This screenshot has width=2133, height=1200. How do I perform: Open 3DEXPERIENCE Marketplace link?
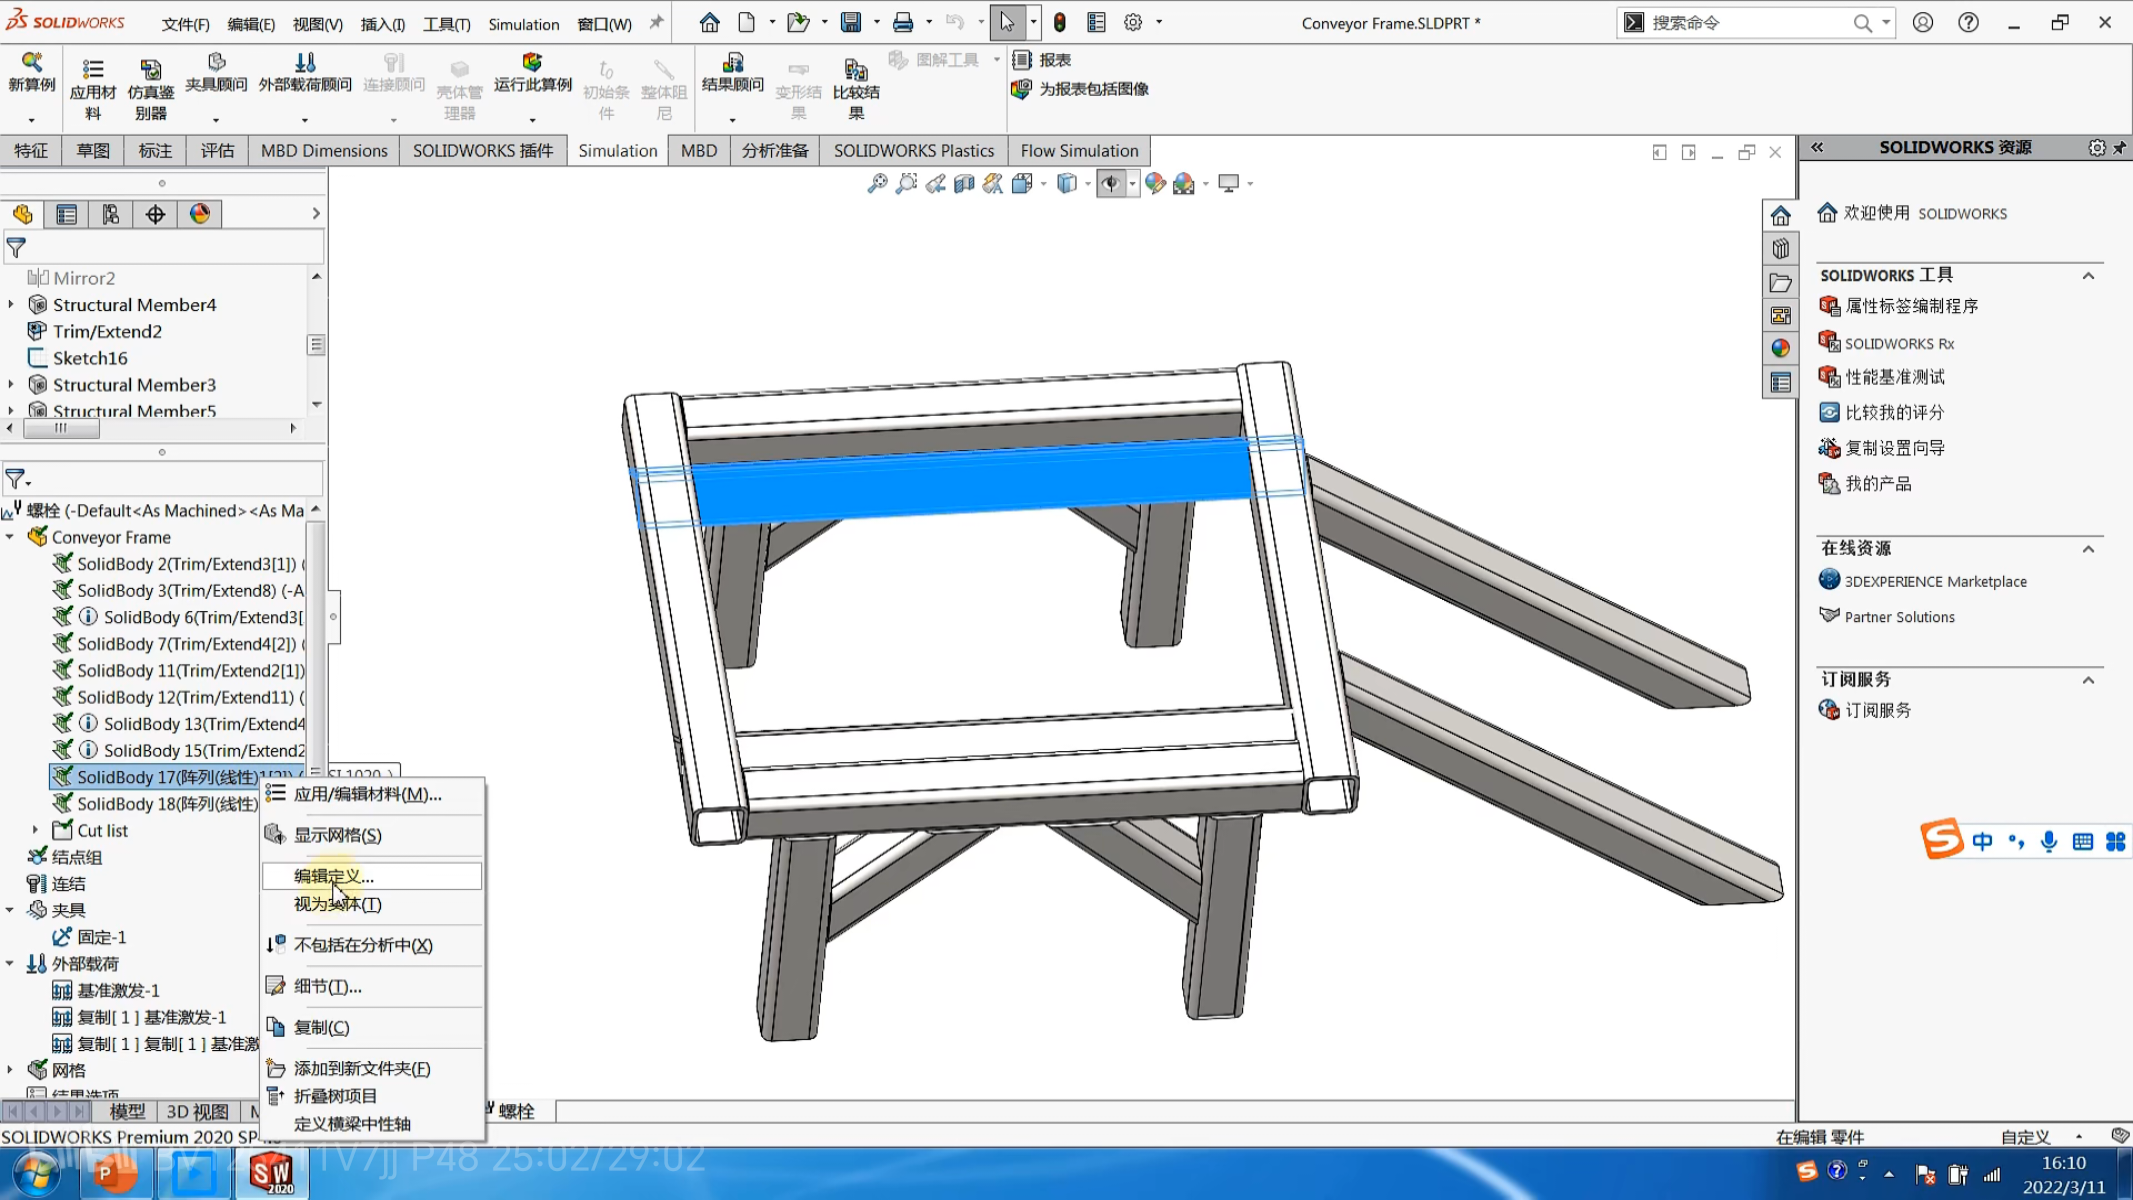click(1935, 582)
